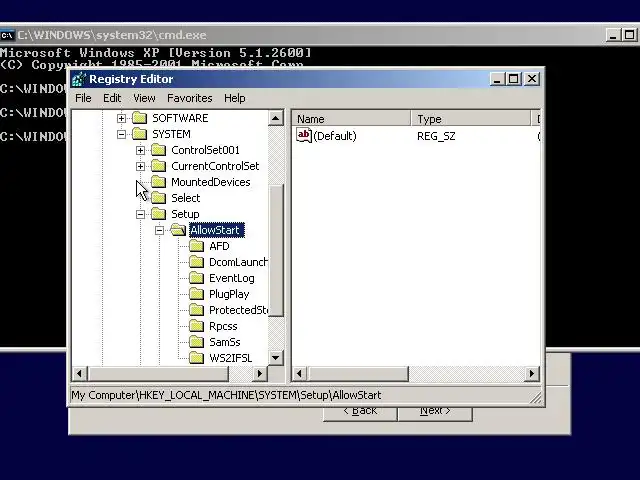Viewport: 640px width, 480px height.
Task: Open the View menu
Action: [144, 98]
